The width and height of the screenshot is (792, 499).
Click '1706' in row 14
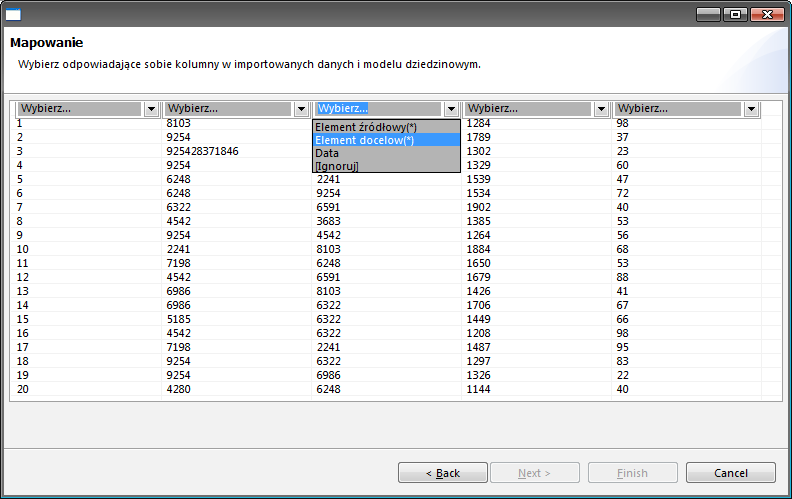click(x=478, y=305)
